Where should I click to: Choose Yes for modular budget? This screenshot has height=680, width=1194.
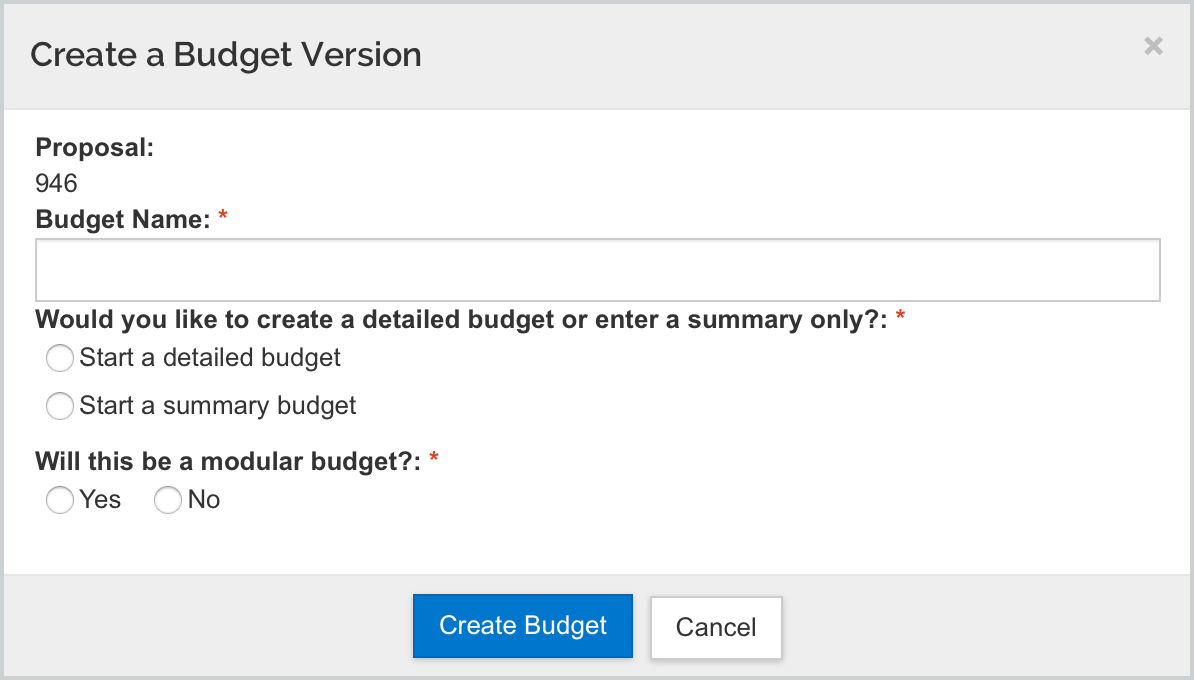click(59, 500)
